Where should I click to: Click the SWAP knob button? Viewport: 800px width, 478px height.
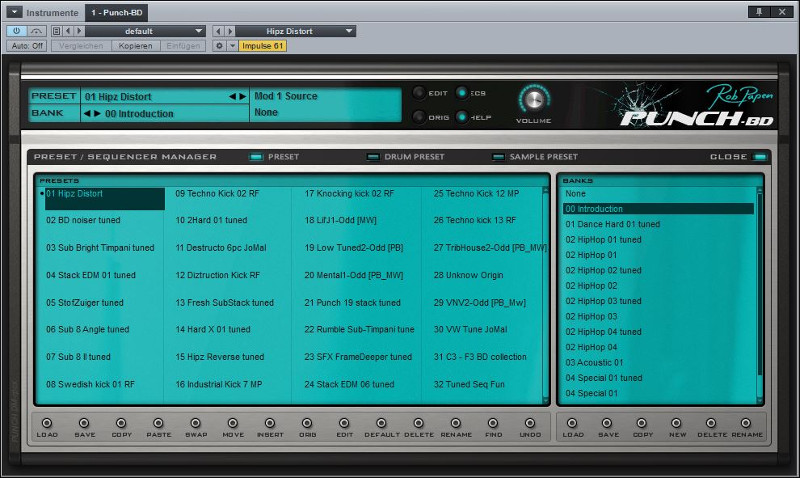tap(196, 423)
